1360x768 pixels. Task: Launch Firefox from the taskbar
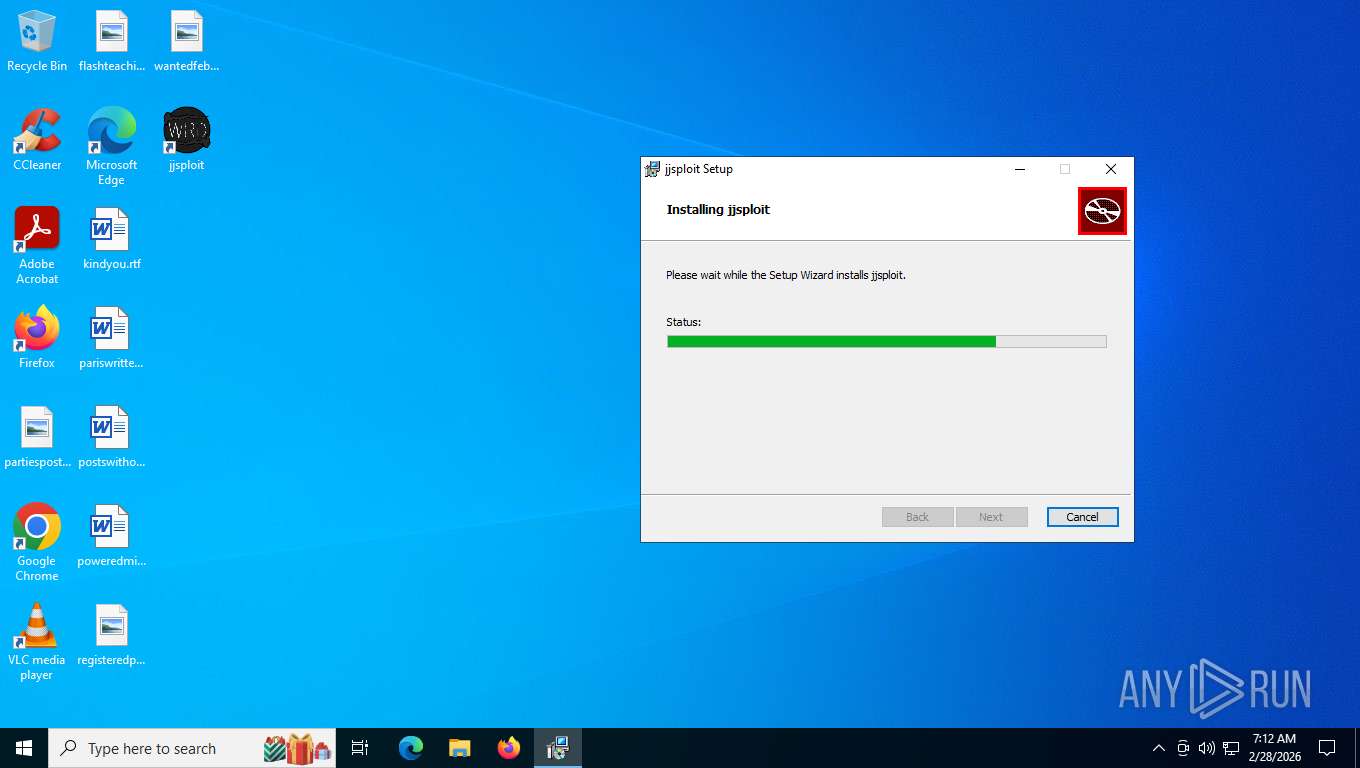[509, 748]
